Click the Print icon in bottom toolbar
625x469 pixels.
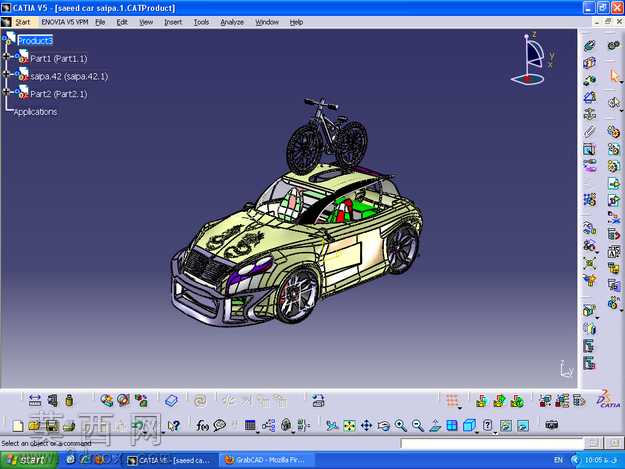point(69,426)
